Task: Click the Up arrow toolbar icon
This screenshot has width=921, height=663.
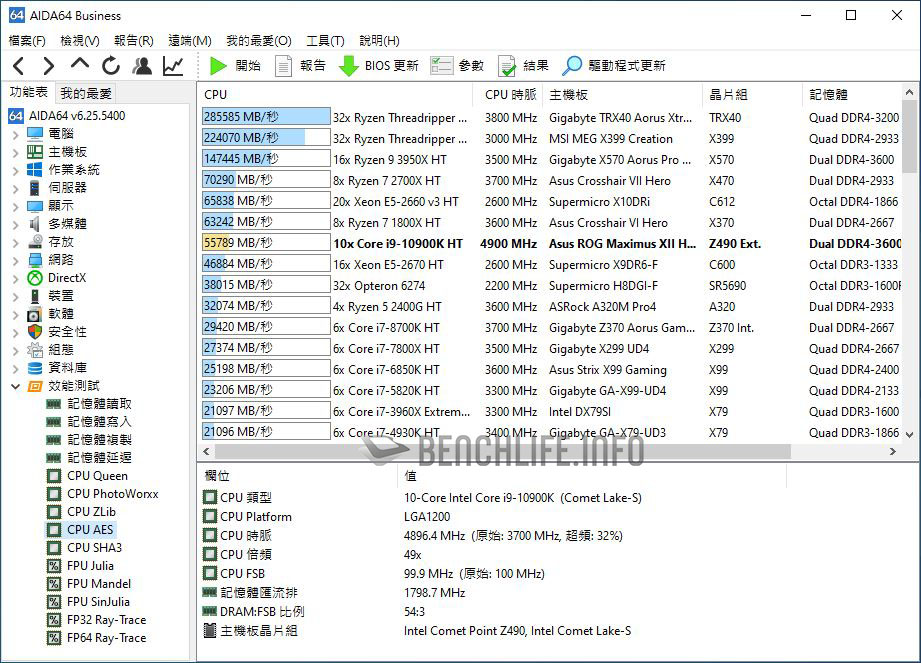Action: pos(80,66)
